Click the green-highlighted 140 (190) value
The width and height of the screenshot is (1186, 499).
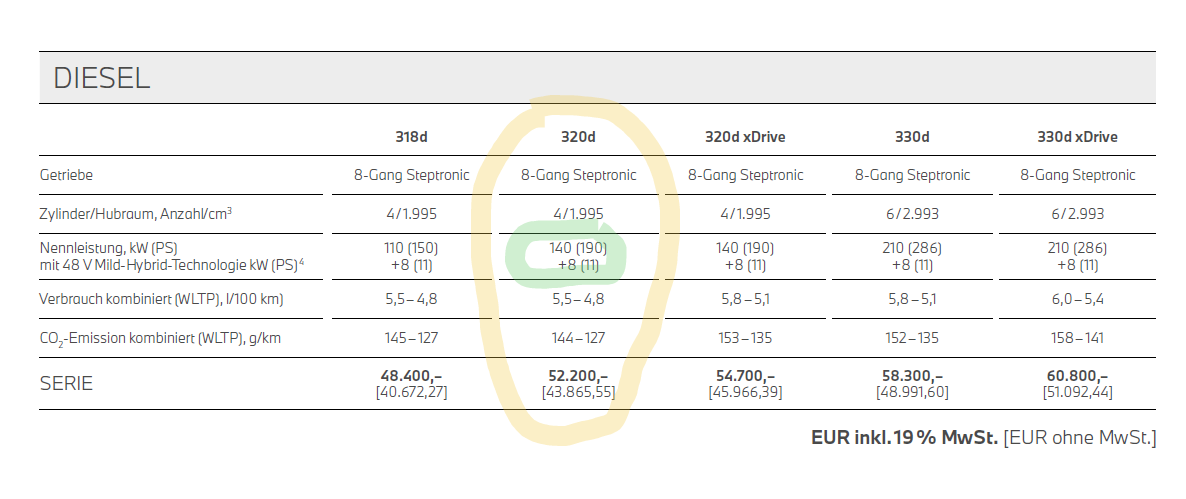579,248
